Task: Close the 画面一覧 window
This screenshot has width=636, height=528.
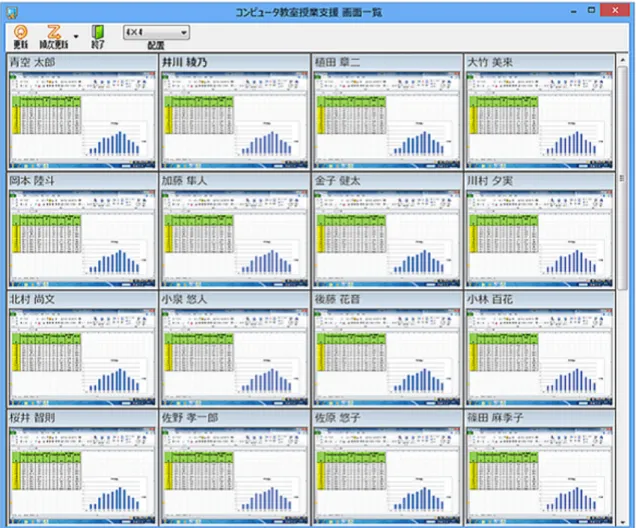Action: click(615, 11)
